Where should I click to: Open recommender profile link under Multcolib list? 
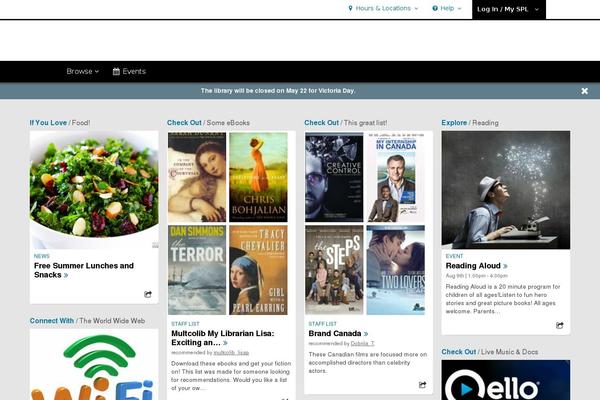tap(231, 353)
